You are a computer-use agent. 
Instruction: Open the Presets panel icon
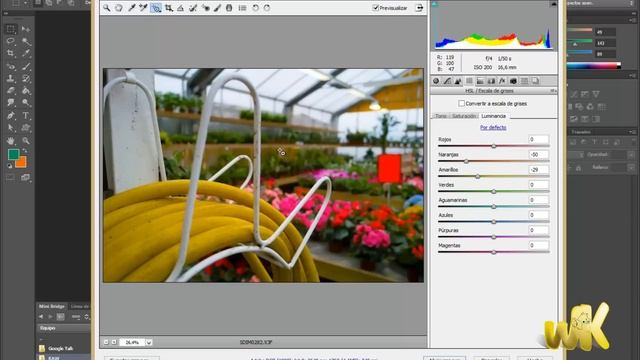point(524,81)
